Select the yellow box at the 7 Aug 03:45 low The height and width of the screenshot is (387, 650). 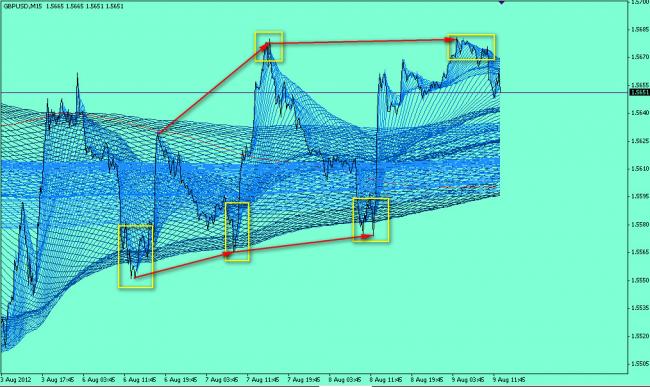[x=237, y=232]
